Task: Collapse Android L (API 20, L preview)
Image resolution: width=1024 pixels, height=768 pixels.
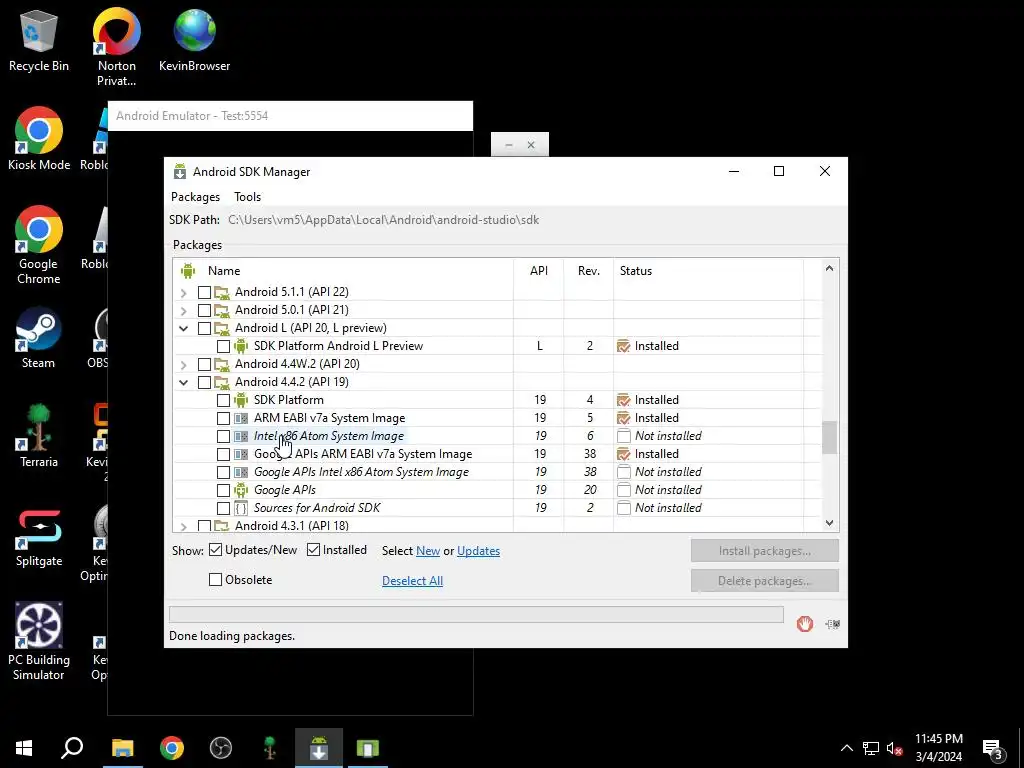Action: click(184, 328)
